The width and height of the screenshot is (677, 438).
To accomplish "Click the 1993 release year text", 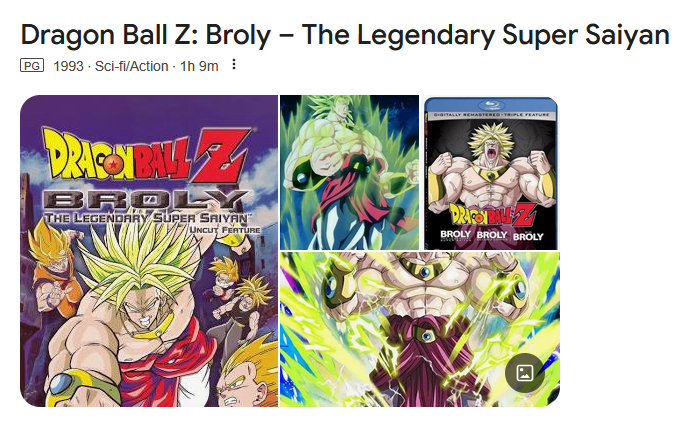I will click(x=68, y=66).
